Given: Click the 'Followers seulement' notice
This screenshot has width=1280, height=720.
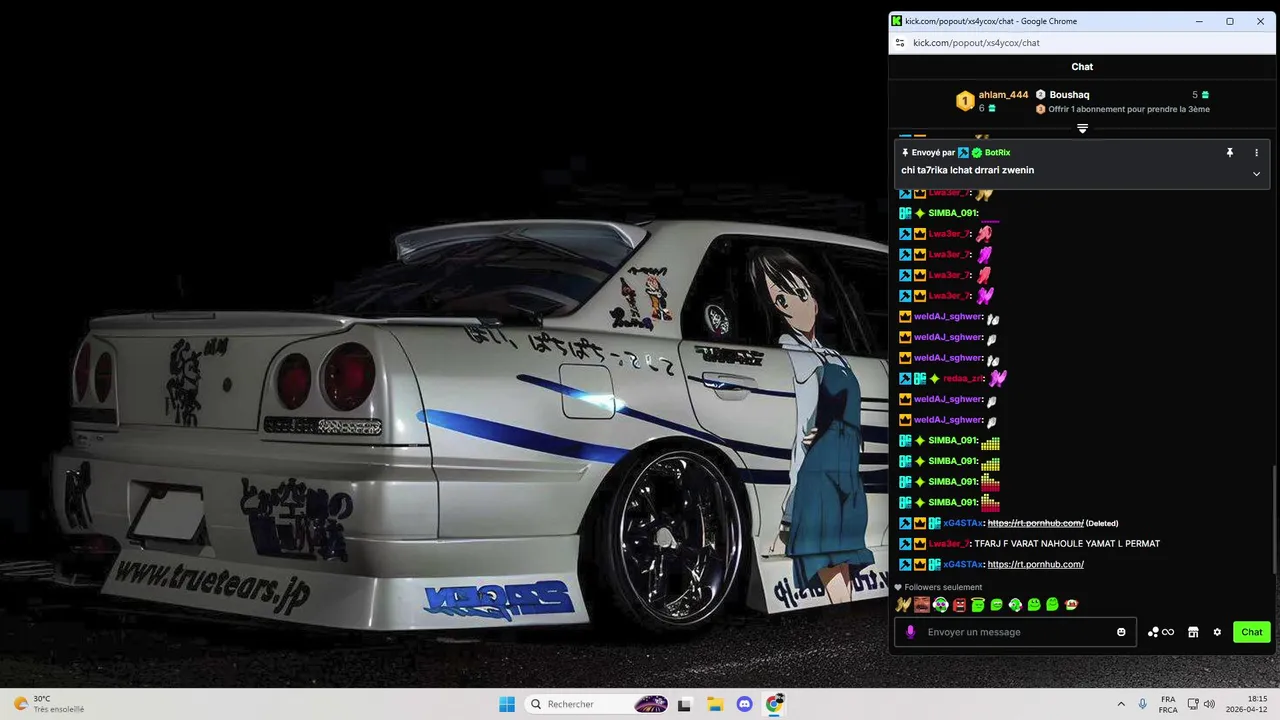Looking at the screenshot, I should [x=938, y=587].
